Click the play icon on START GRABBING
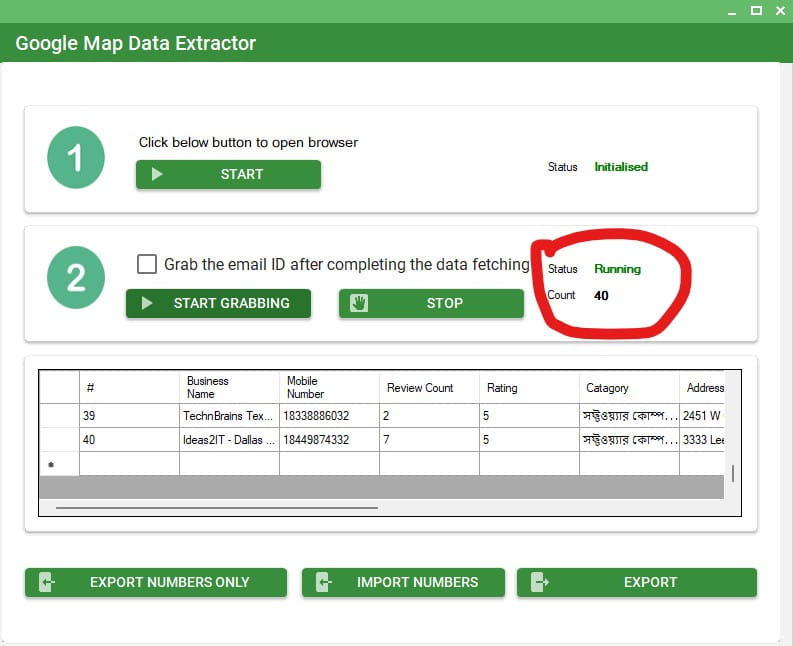Viewport: 793px width, 646px height. coord(147,303)
